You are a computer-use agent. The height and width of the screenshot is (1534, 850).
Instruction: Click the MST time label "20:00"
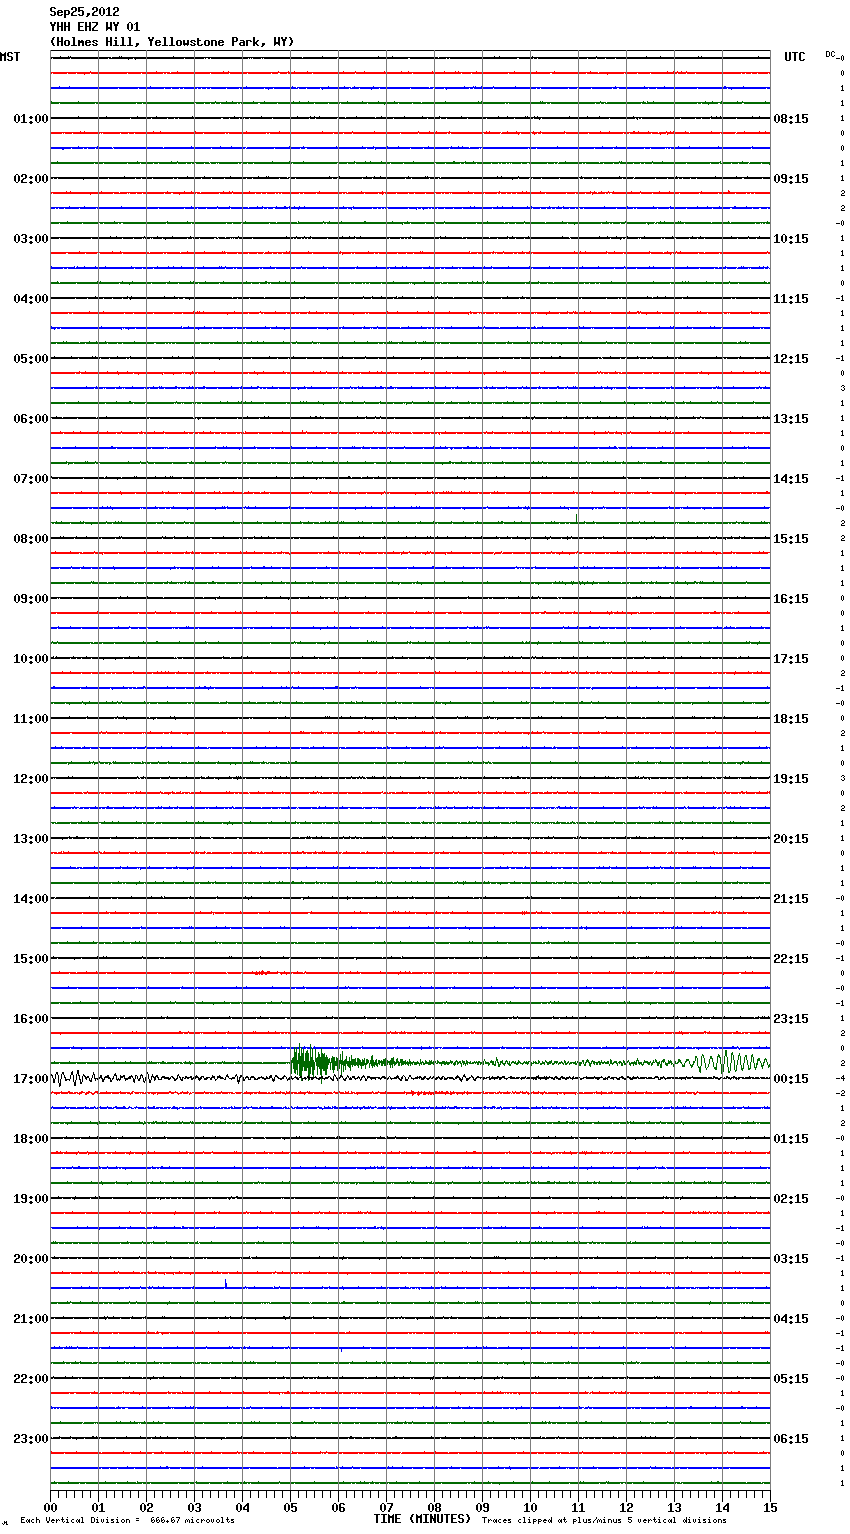[31, 1259]
